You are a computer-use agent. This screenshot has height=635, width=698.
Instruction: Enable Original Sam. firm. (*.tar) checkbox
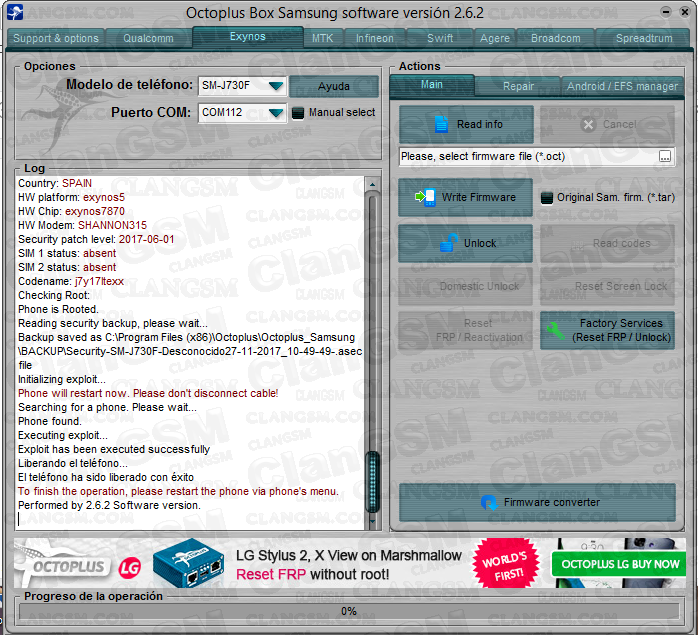pos(547,198)
